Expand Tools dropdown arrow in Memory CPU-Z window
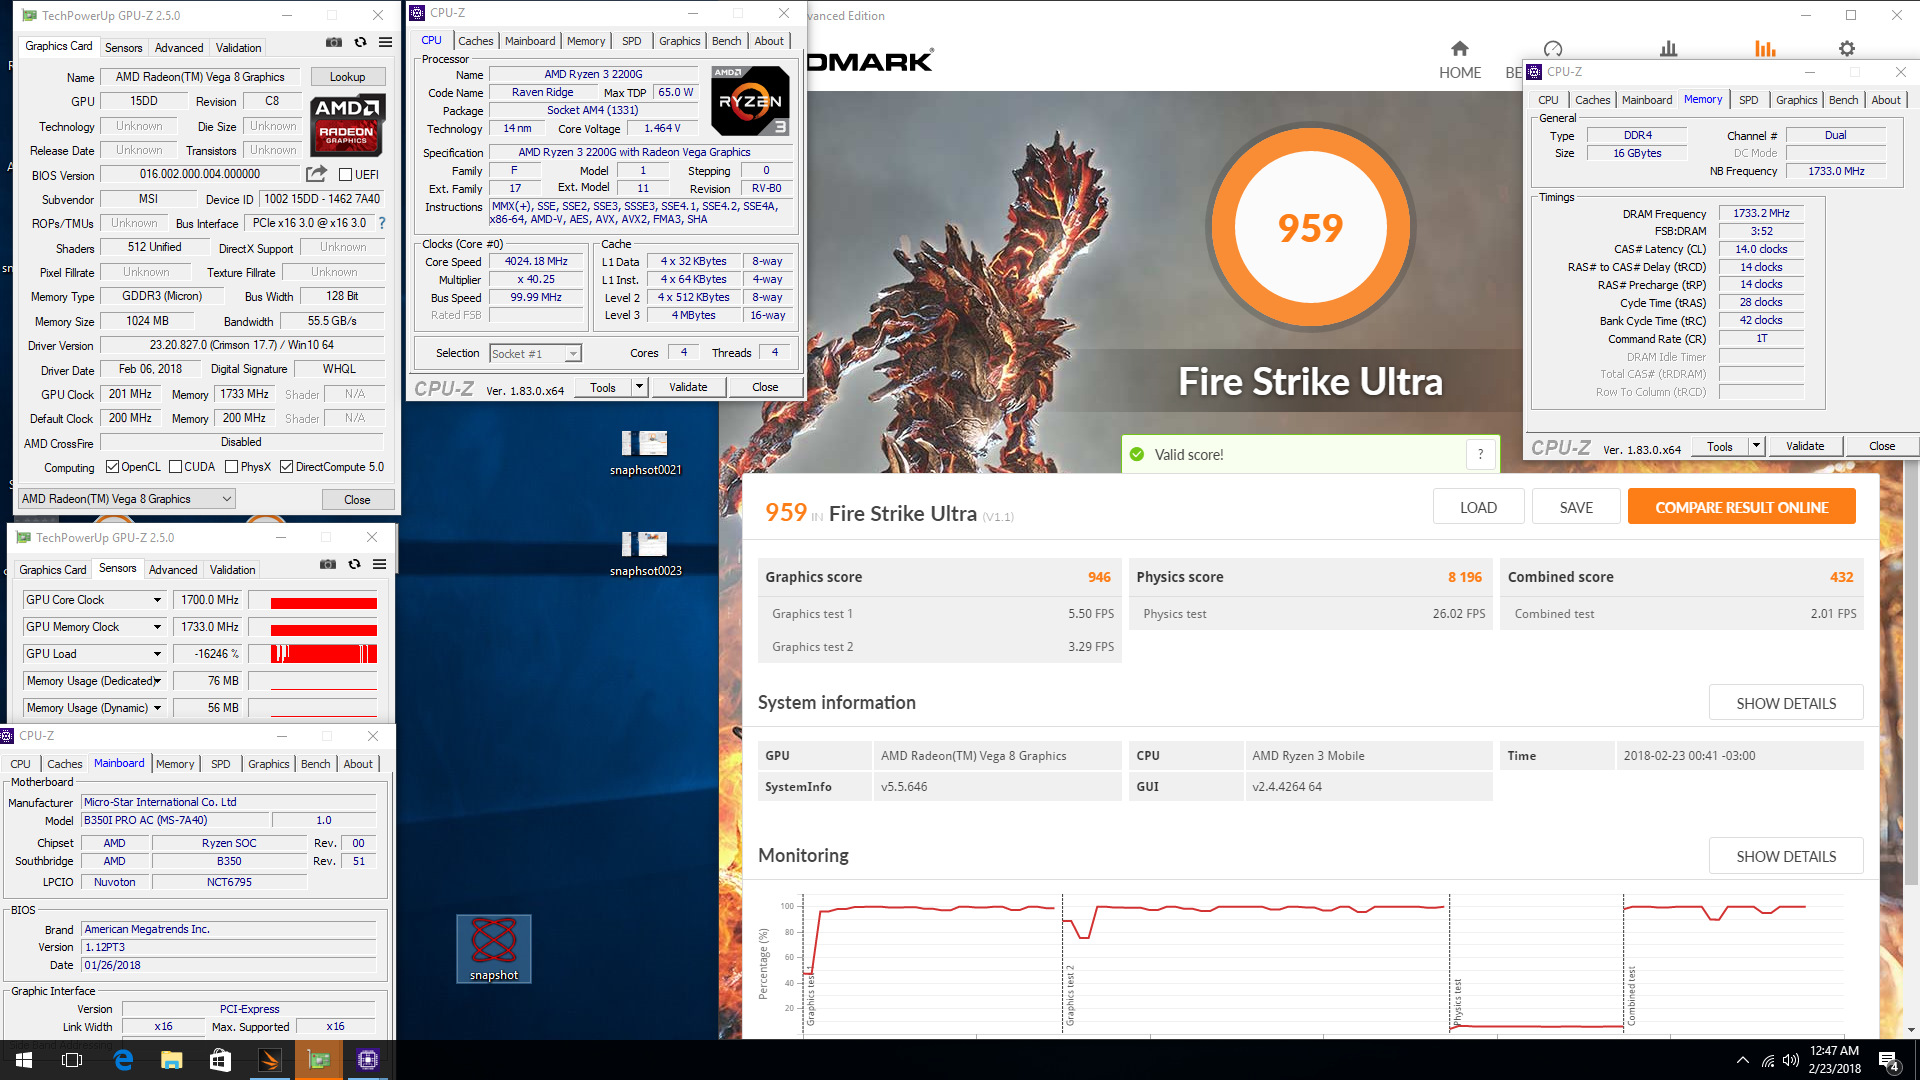Viewport: 1920px width, 1080px height. (1756, 446)
